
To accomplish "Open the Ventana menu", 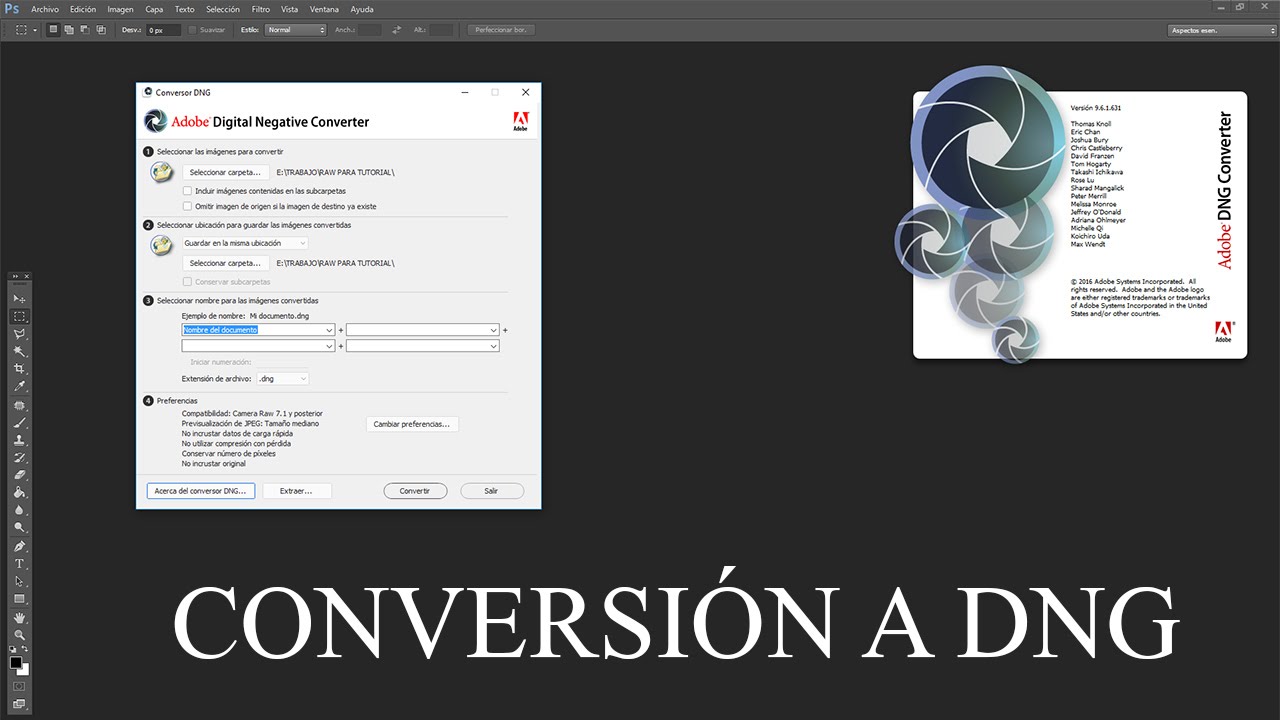I will [324, 9].
